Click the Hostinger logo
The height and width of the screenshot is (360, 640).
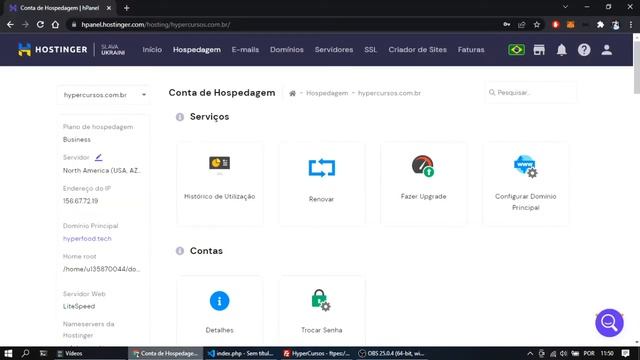click(53, 49)
